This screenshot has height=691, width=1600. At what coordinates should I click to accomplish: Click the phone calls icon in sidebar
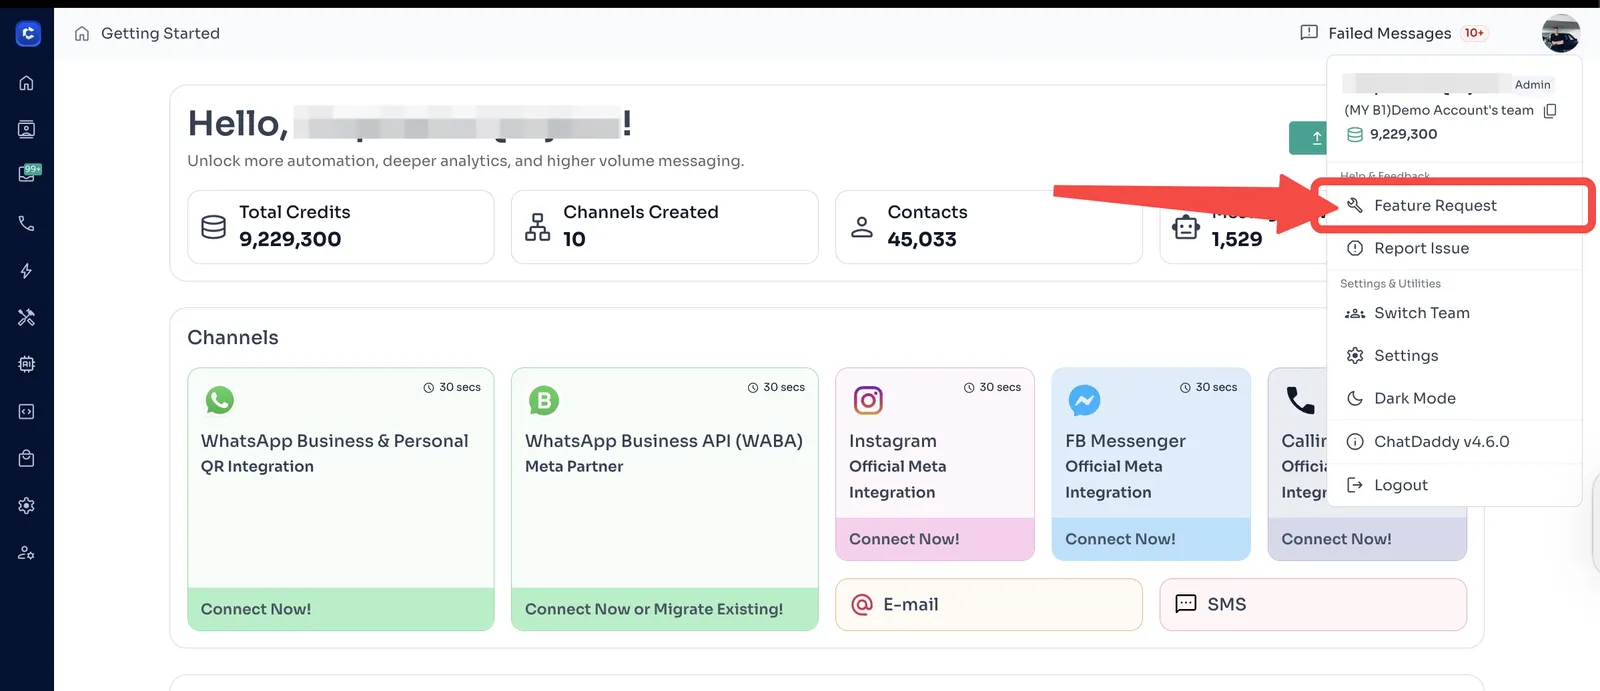click(27, 223)
